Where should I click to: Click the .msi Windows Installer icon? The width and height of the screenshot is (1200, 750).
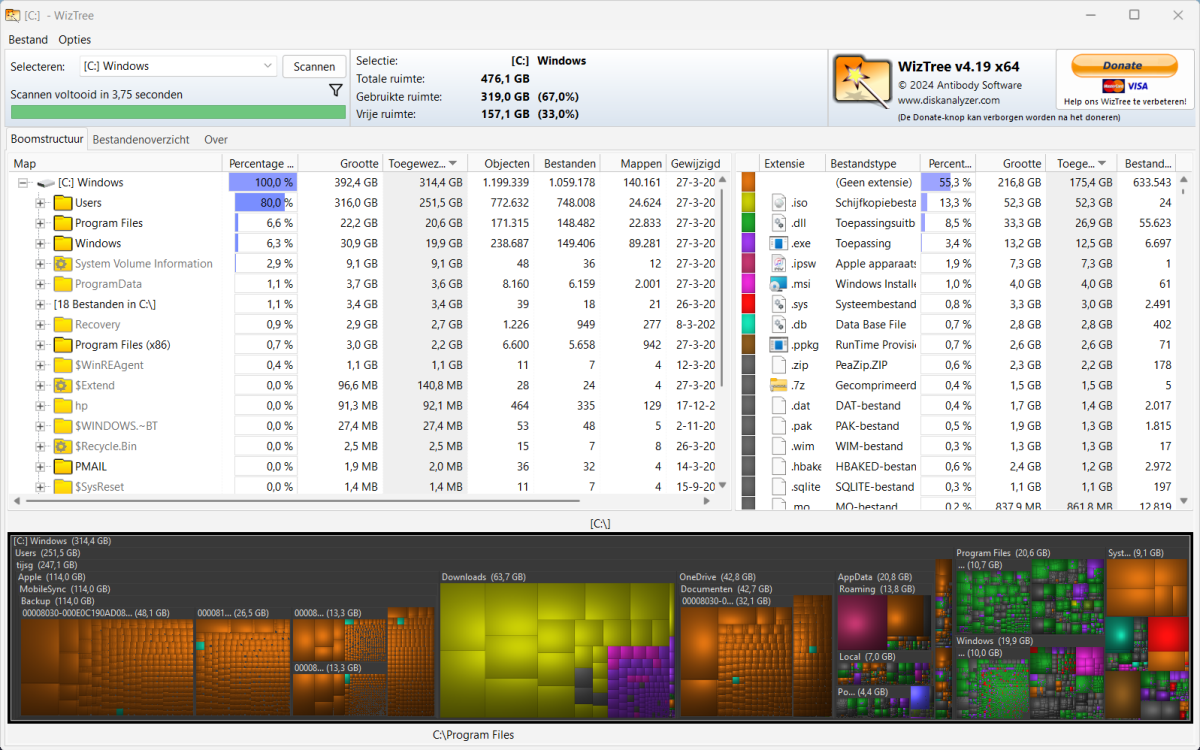pyautogui.click(x=780, y=284)
